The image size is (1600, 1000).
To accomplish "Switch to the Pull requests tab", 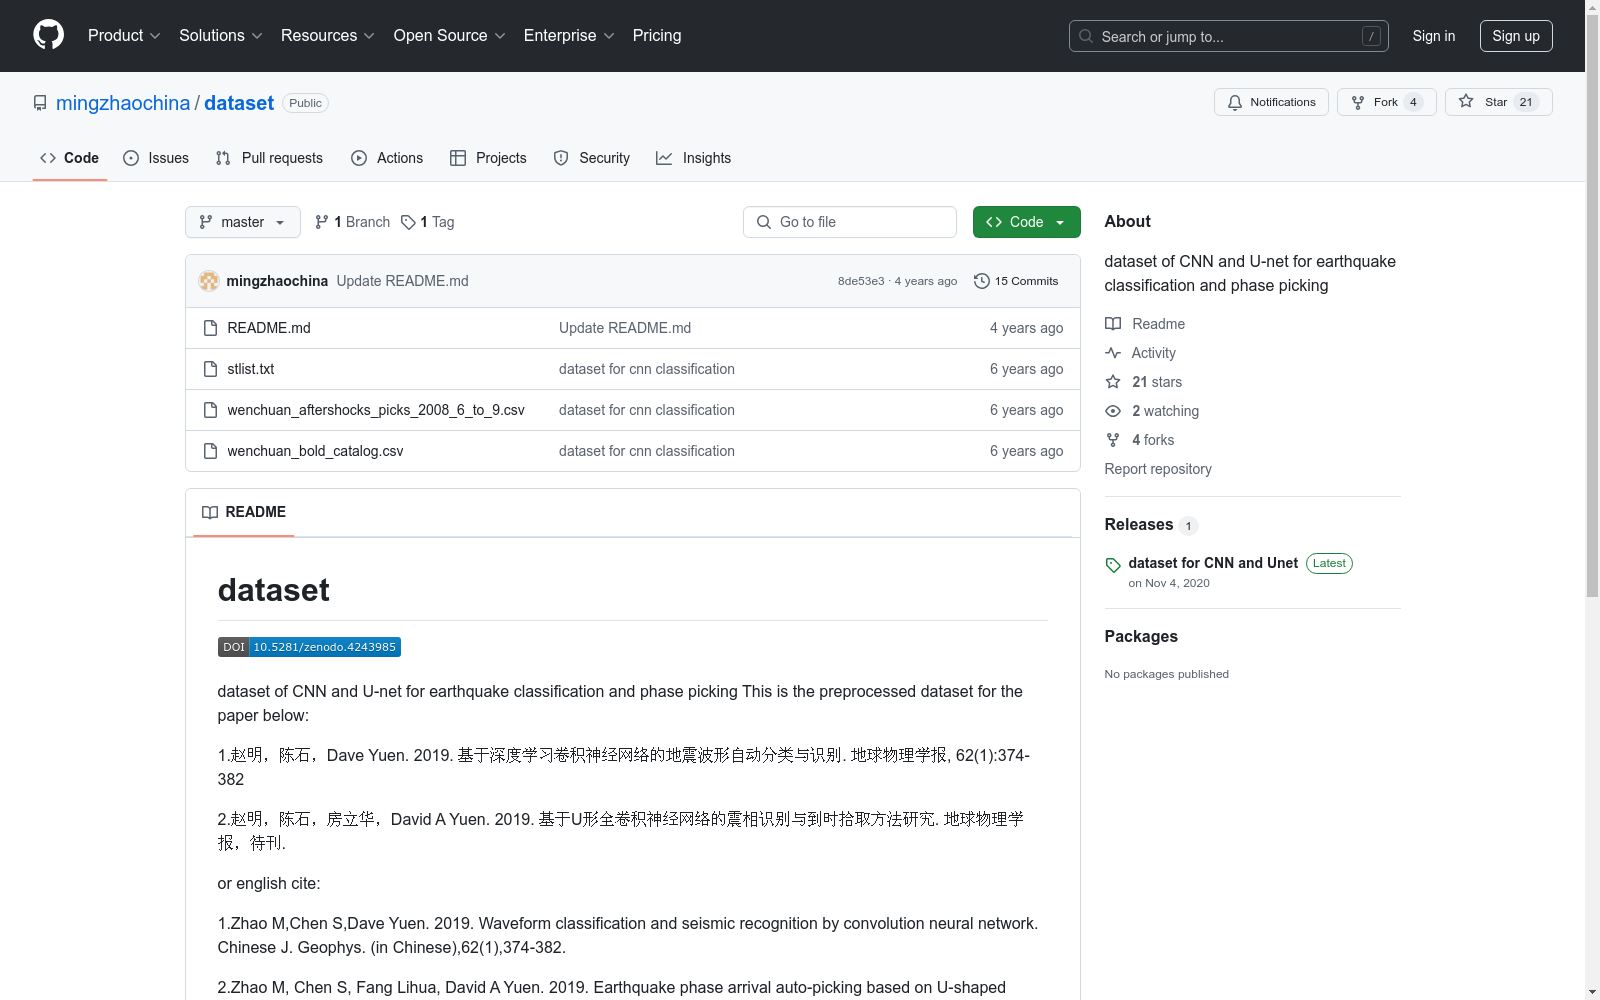I will tap(269, 158).
